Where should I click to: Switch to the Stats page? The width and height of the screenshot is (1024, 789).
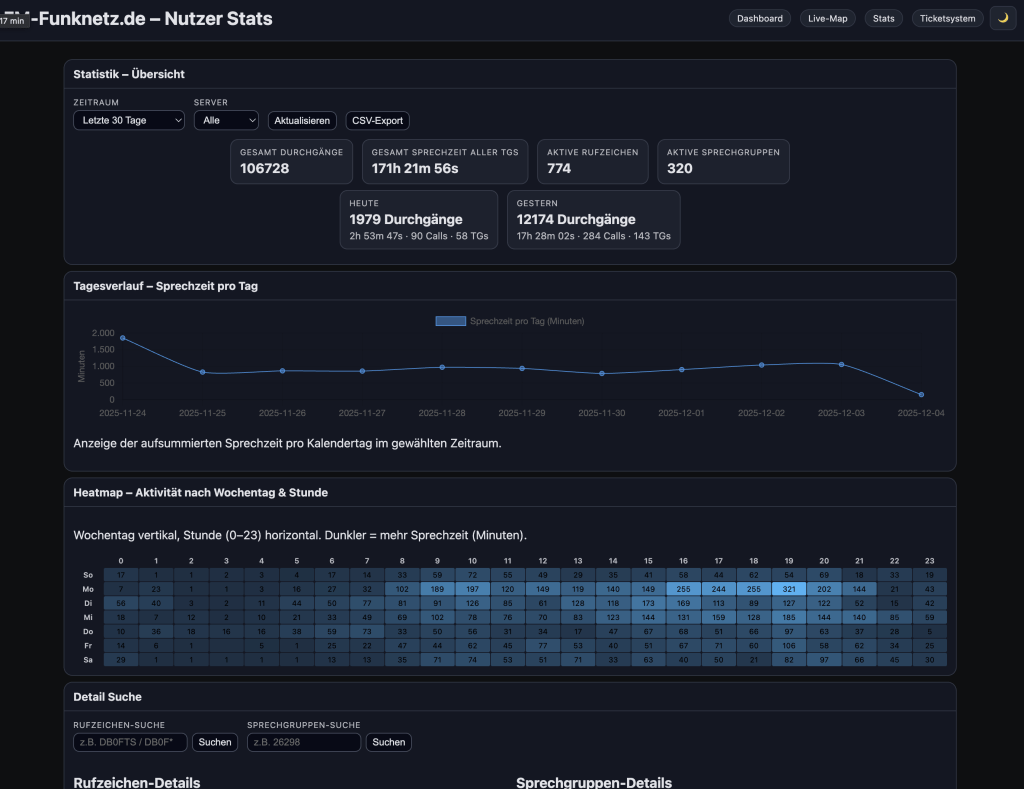click(x=883, y=18)
